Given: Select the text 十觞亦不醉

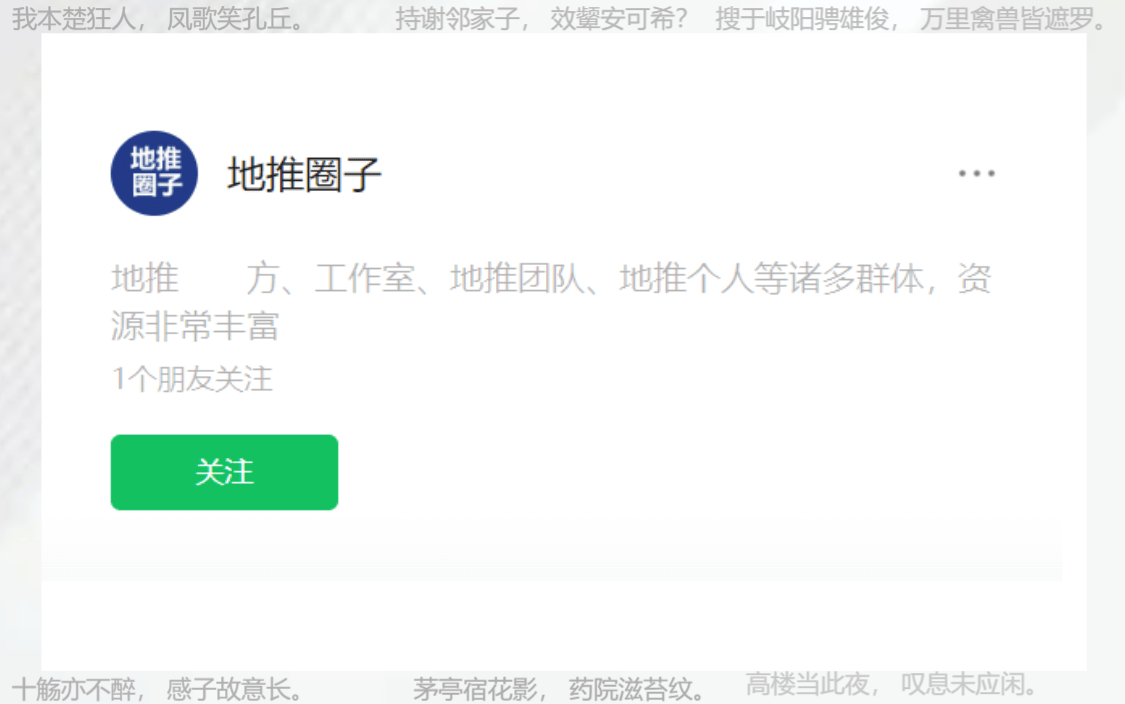Looking at the screenshot, I should tap(74, 689).
